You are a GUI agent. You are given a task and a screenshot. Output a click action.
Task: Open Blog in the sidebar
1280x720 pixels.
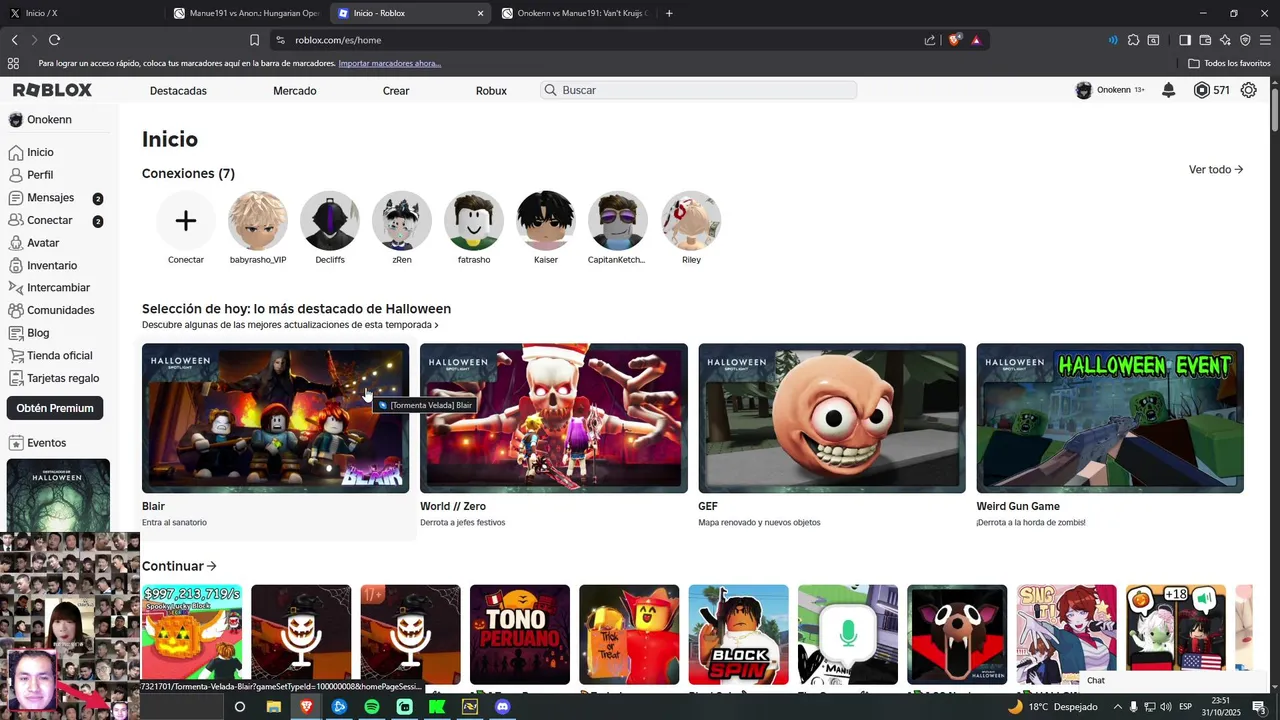click(29, 333)
